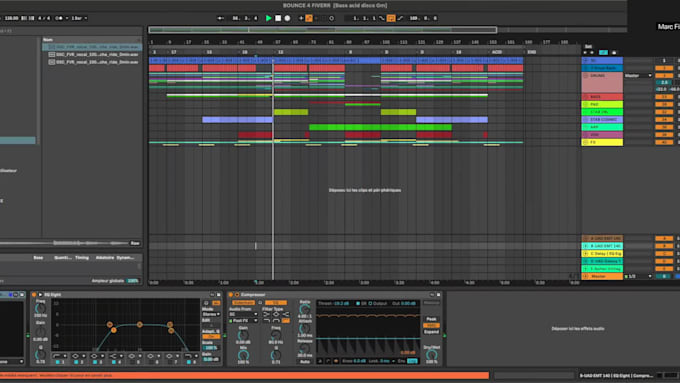The width and height of the screenshot is (680, 383).
Task: Toggle Compressor Sidechain button
Action: pyautogui.click(x=243, y=302)
